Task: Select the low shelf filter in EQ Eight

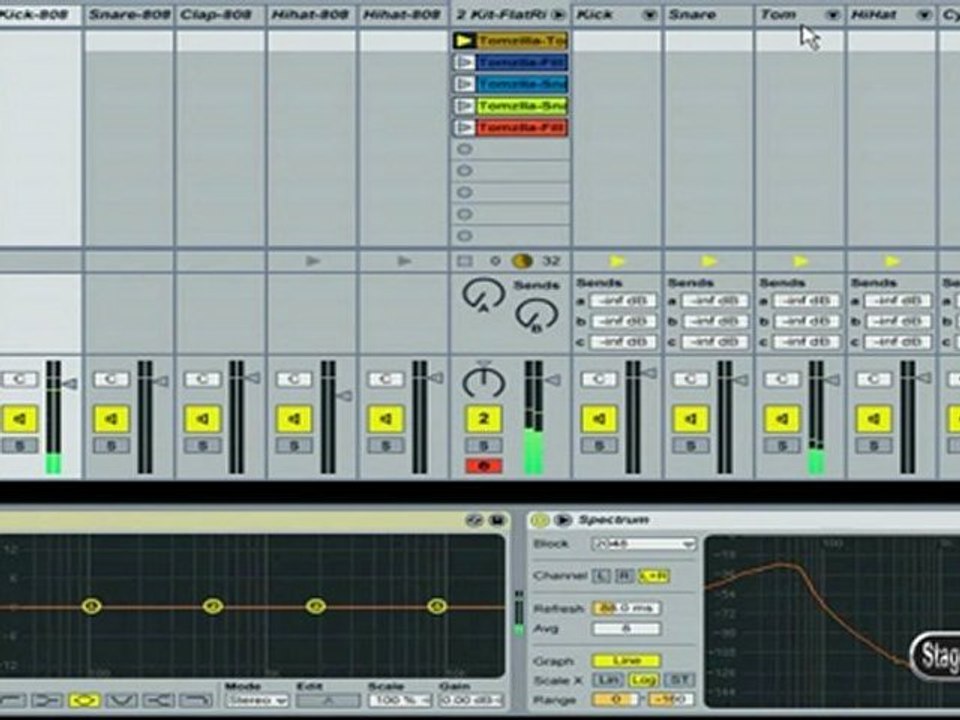Action: 47,699
